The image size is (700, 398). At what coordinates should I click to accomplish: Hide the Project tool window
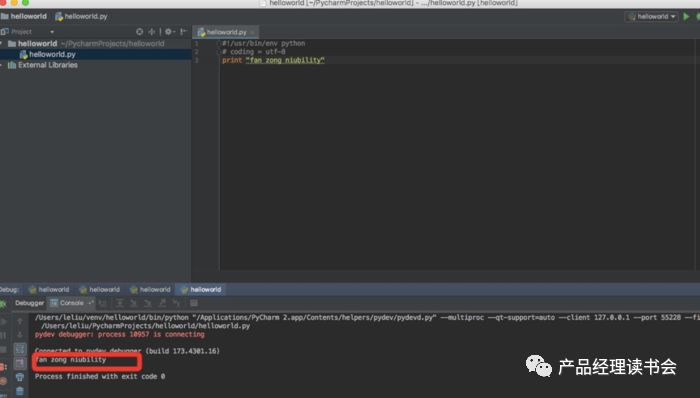click(183, 32)
